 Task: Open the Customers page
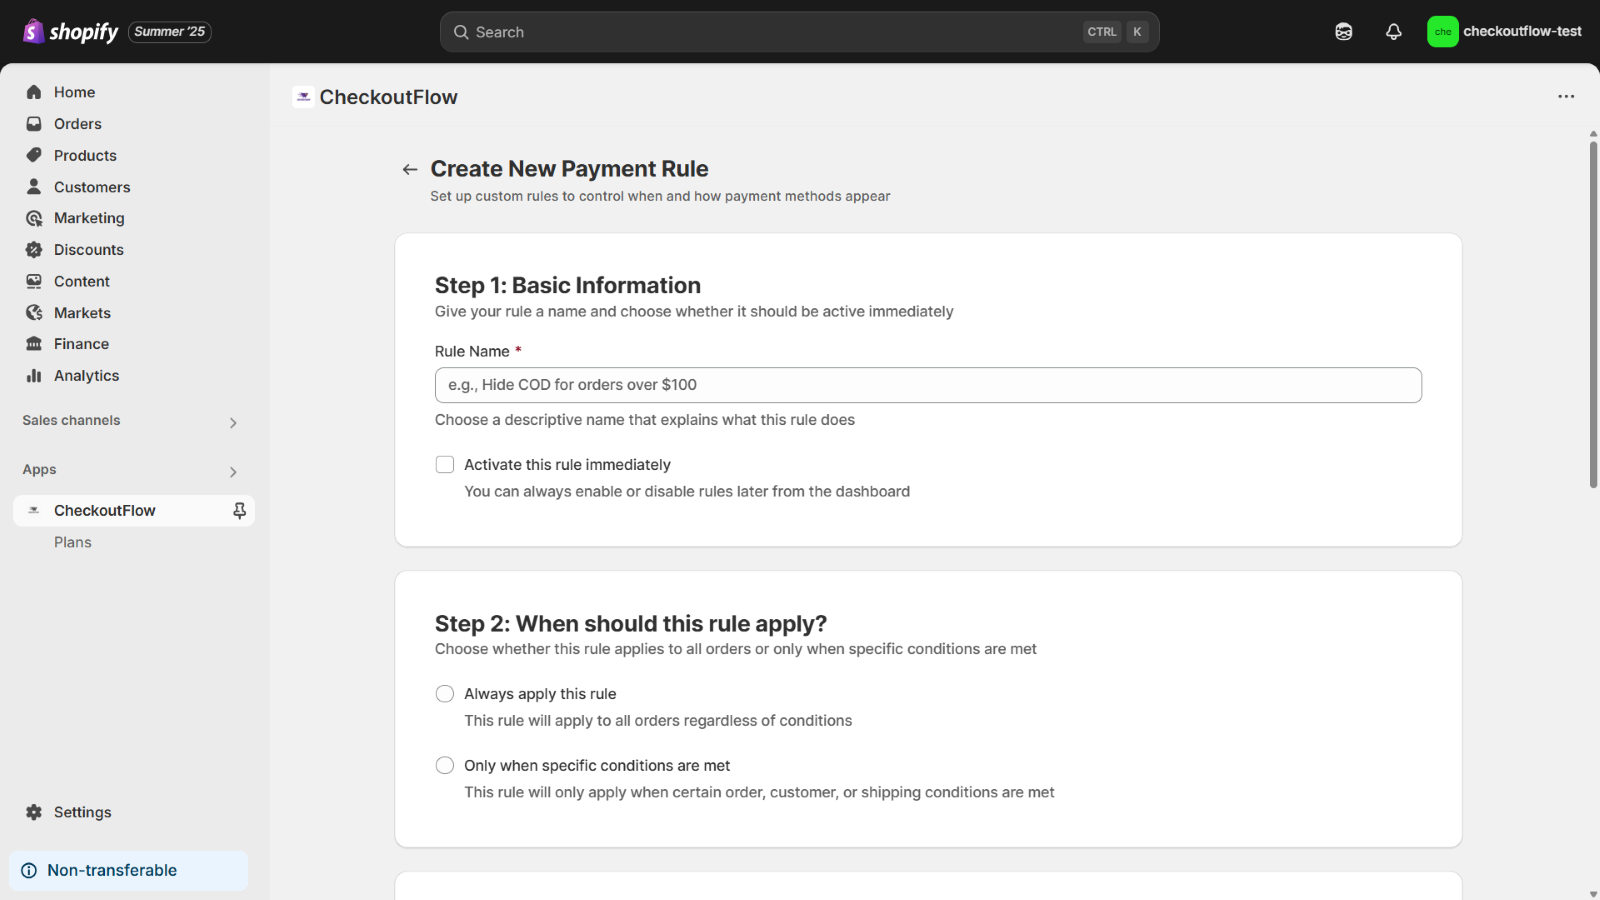pos(92,187)
